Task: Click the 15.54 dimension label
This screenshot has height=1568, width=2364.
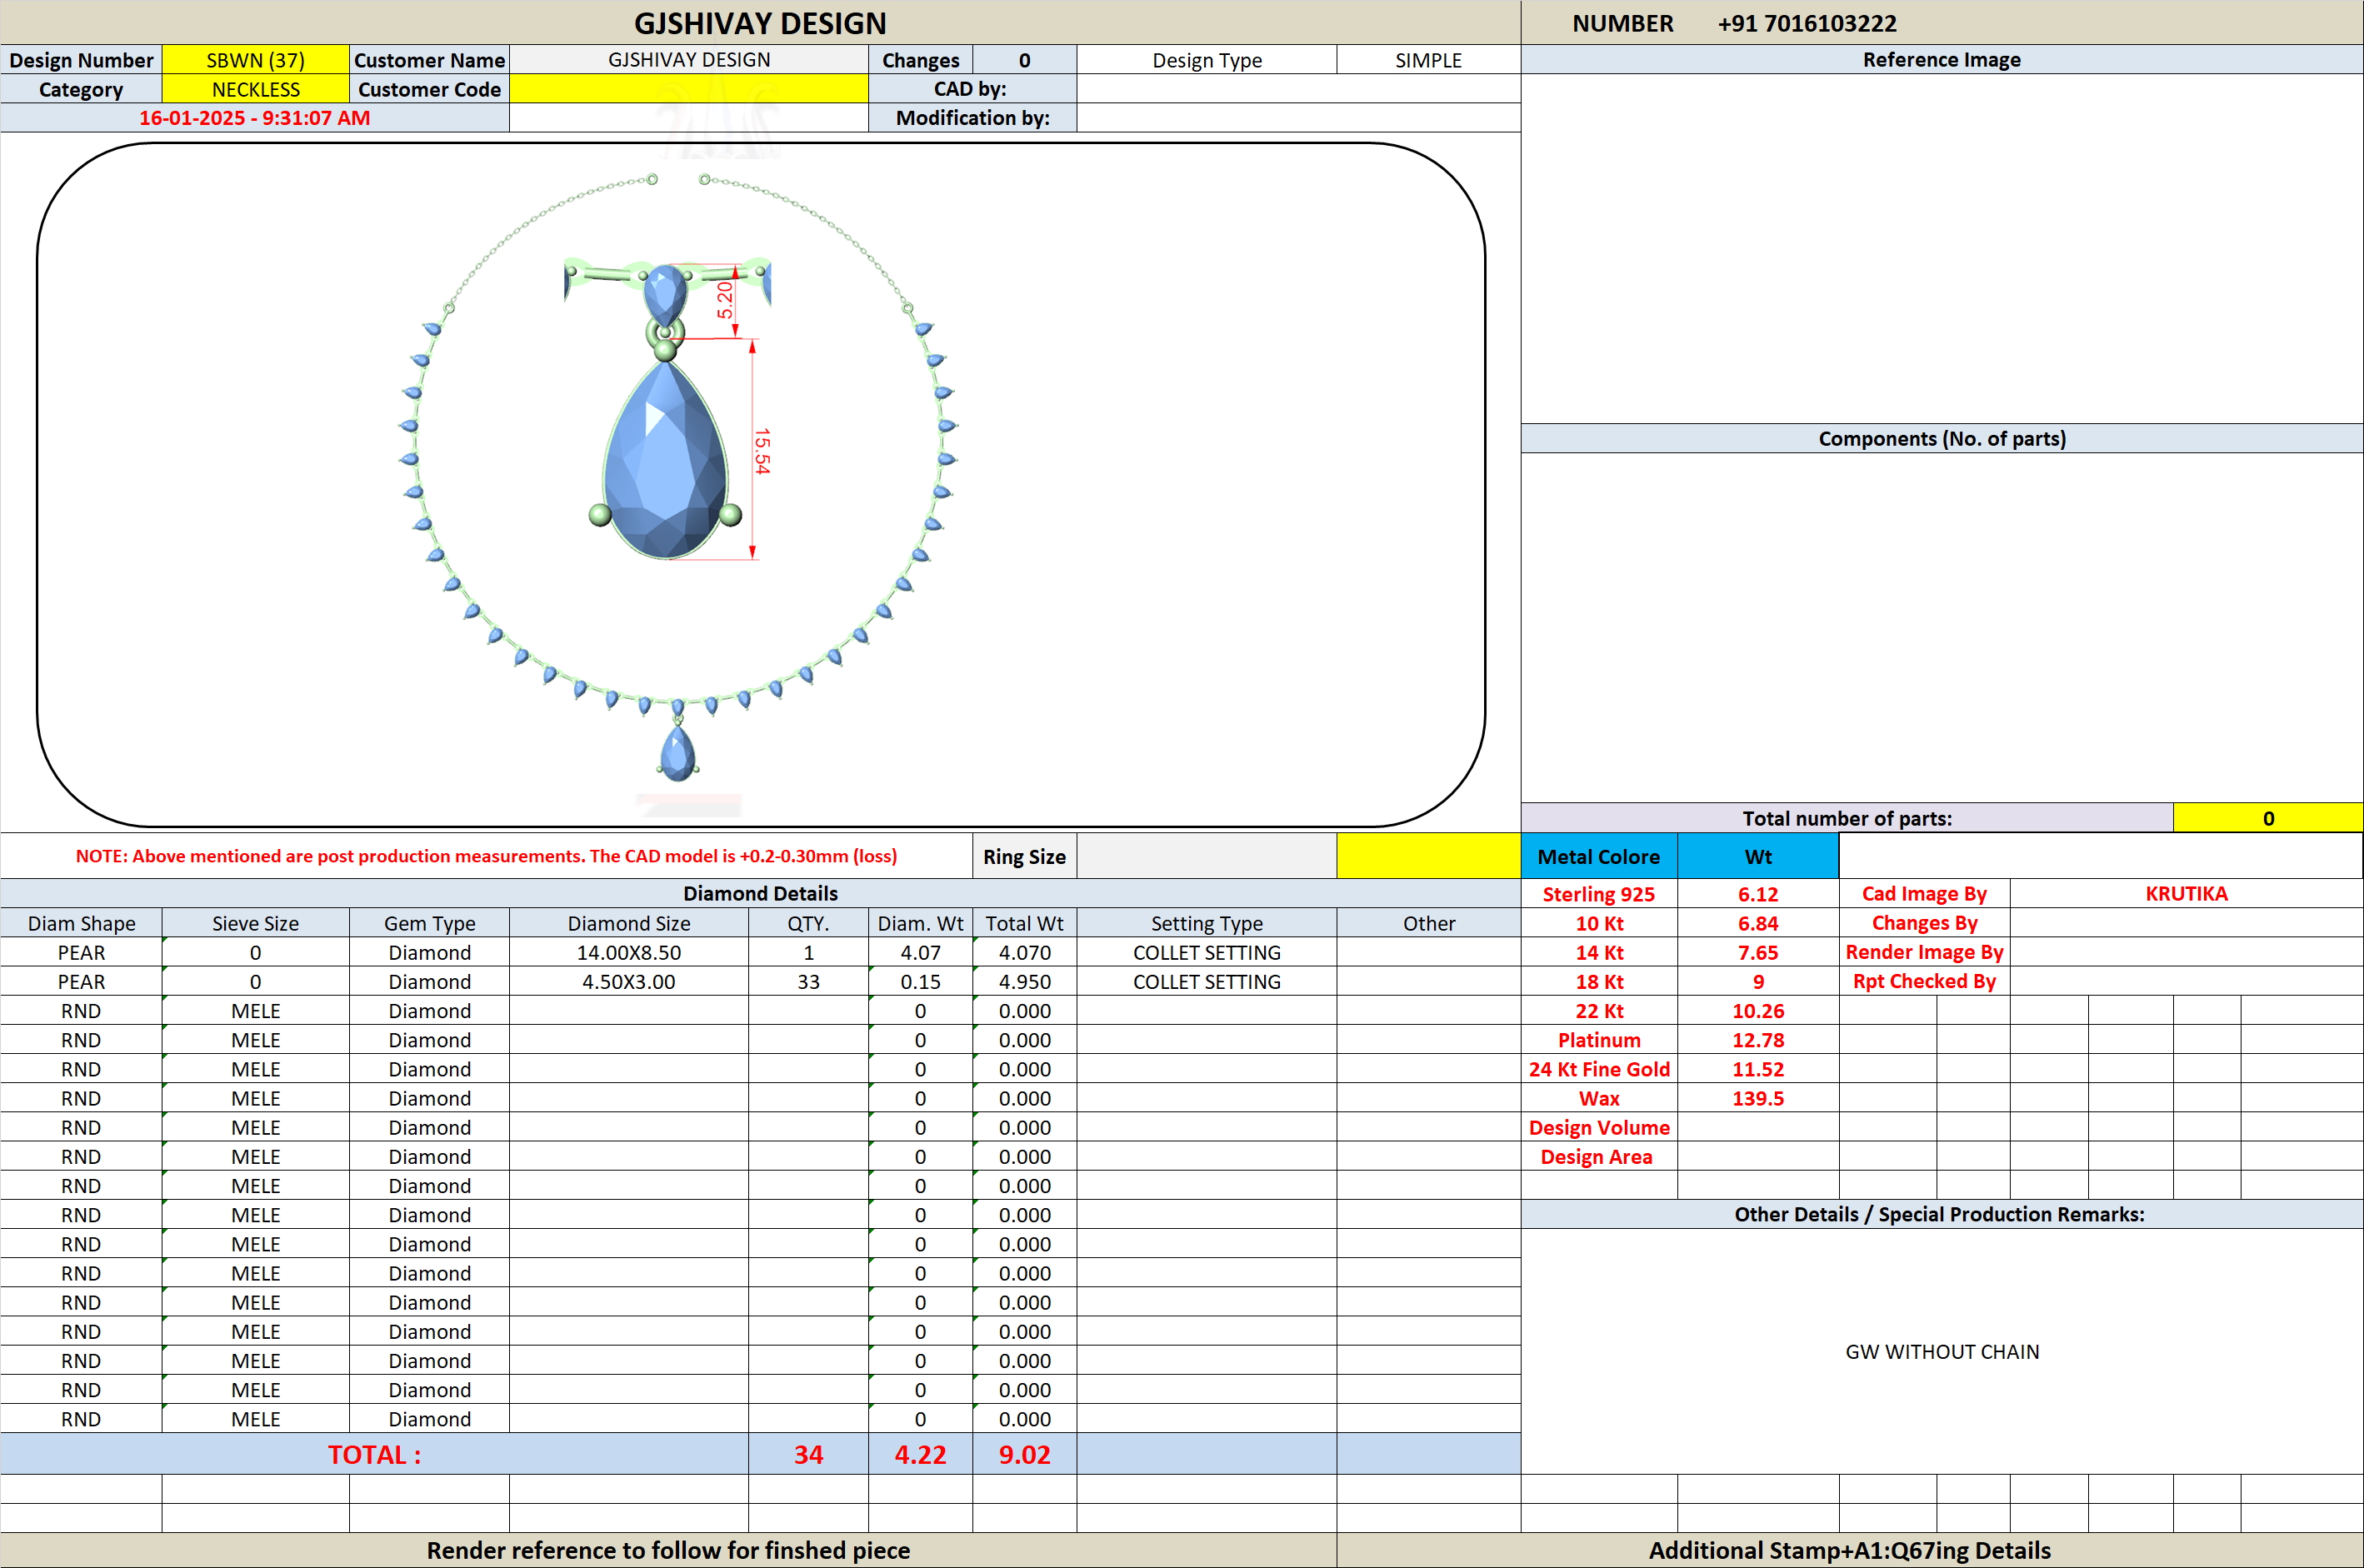Action: tap(763, 450)
